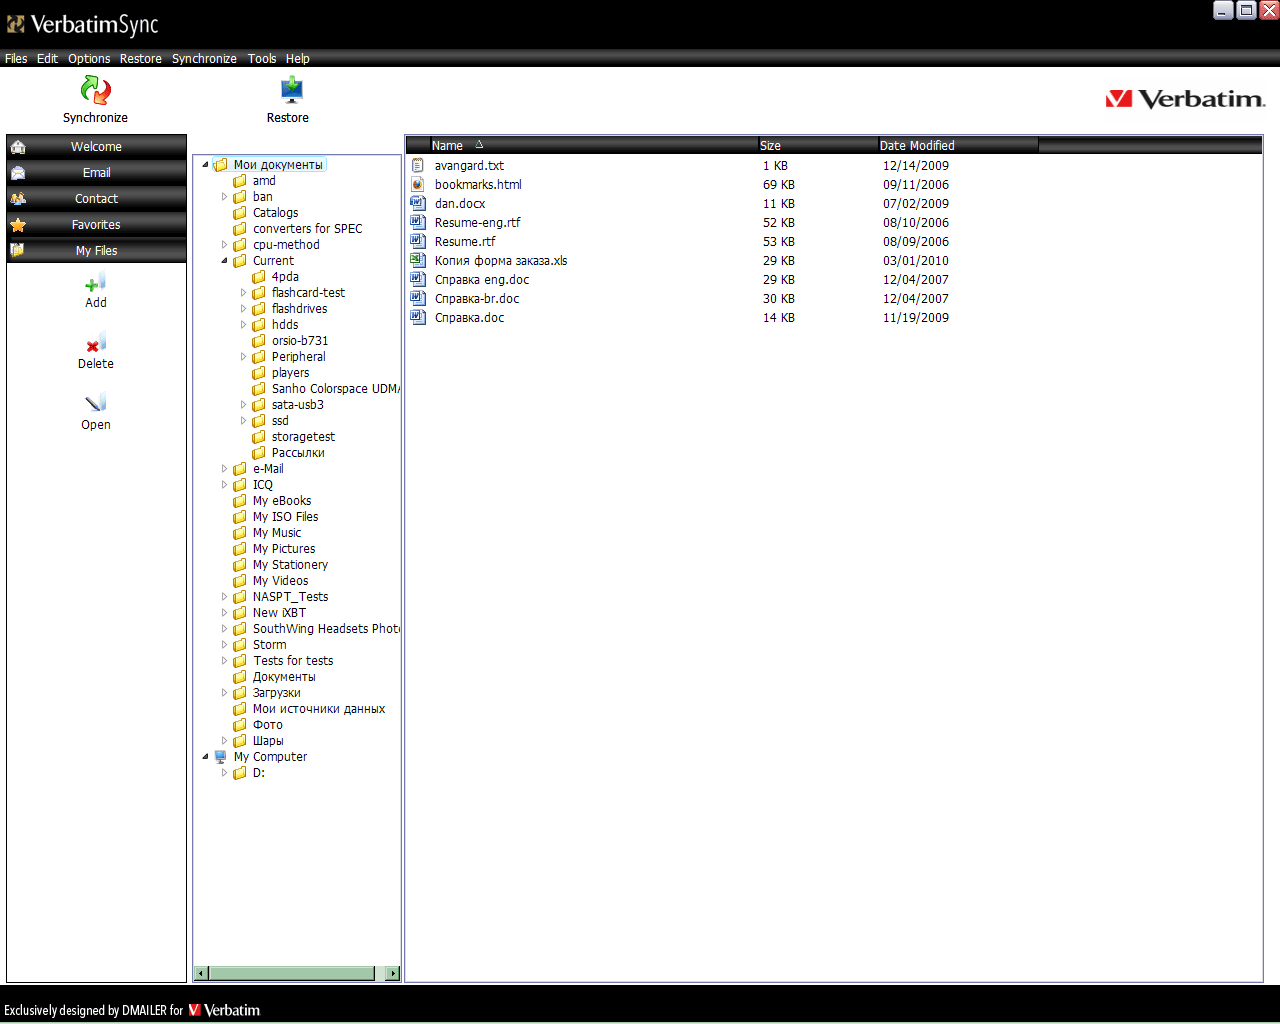Click the house icon beside Welcome
Screen dimensions: 1280x1024
pyautogui.click(x=18, y=147)
